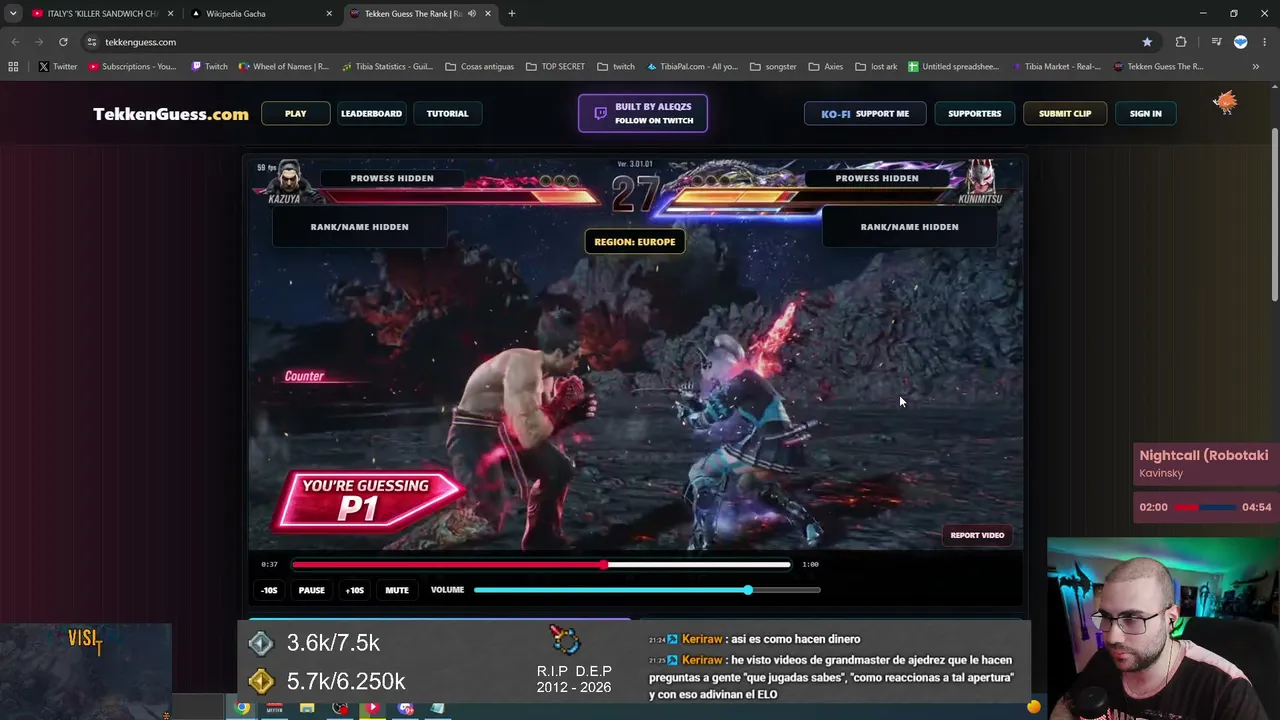The image size is (1280, 720).
Task: Open the PLAY page in site navigation
Action: (296, 113)
